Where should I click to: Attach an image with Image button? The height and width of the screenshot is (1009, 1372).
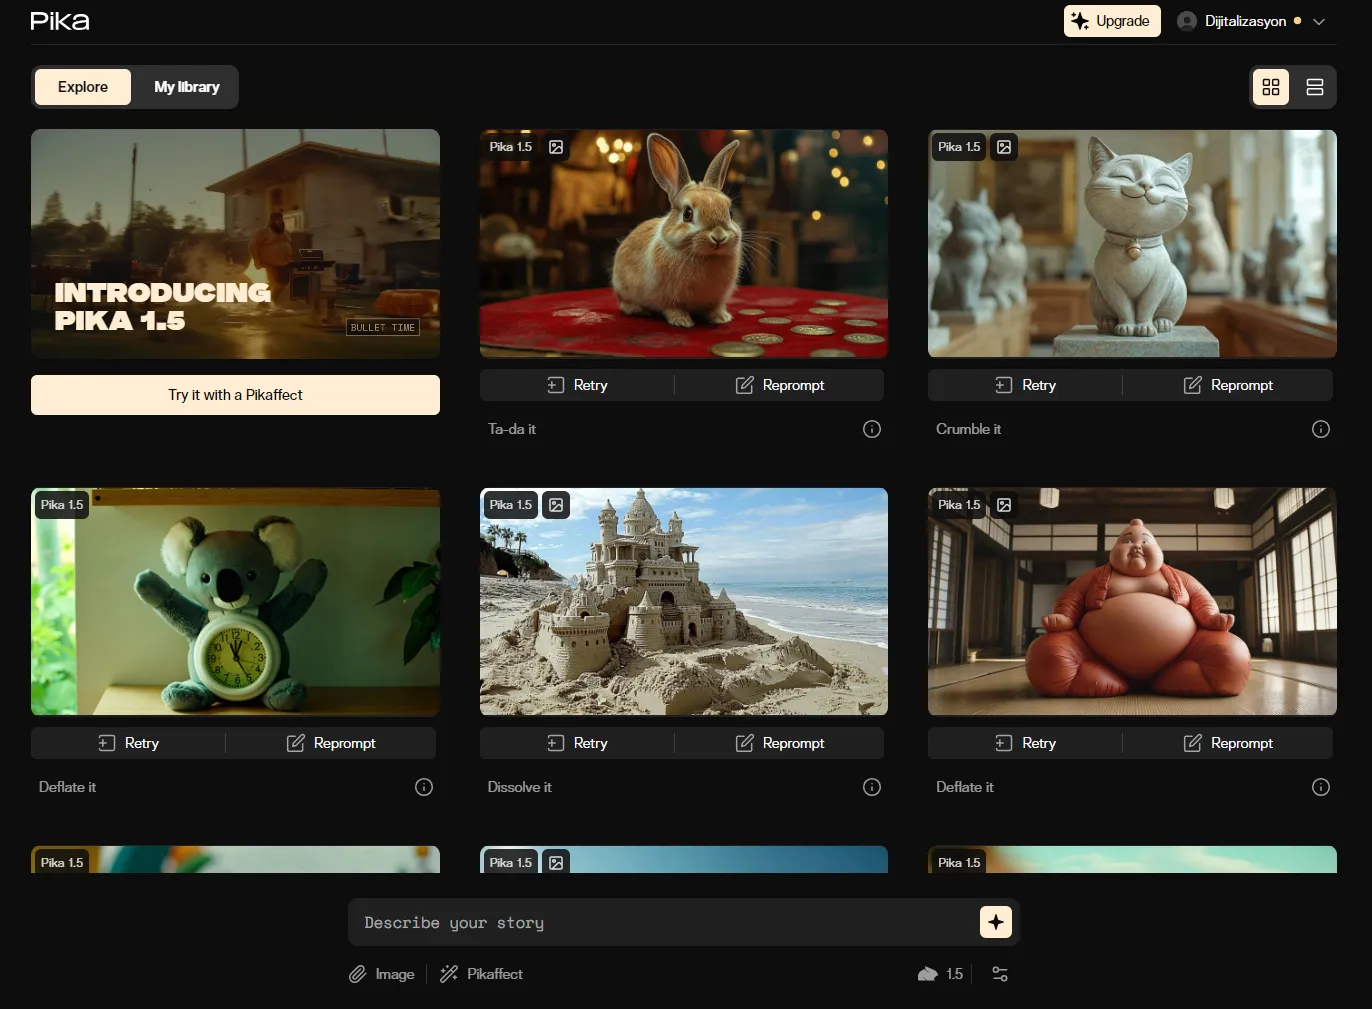tap(381, 974)
